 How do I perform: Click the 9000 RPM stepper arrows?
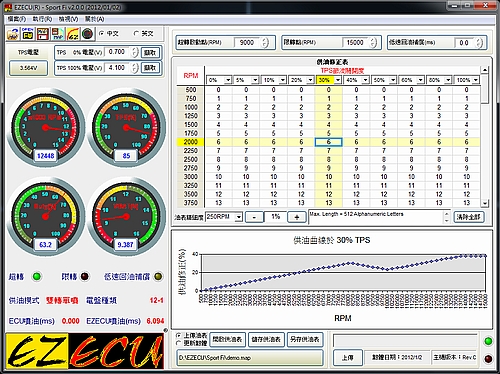point(265,43)
